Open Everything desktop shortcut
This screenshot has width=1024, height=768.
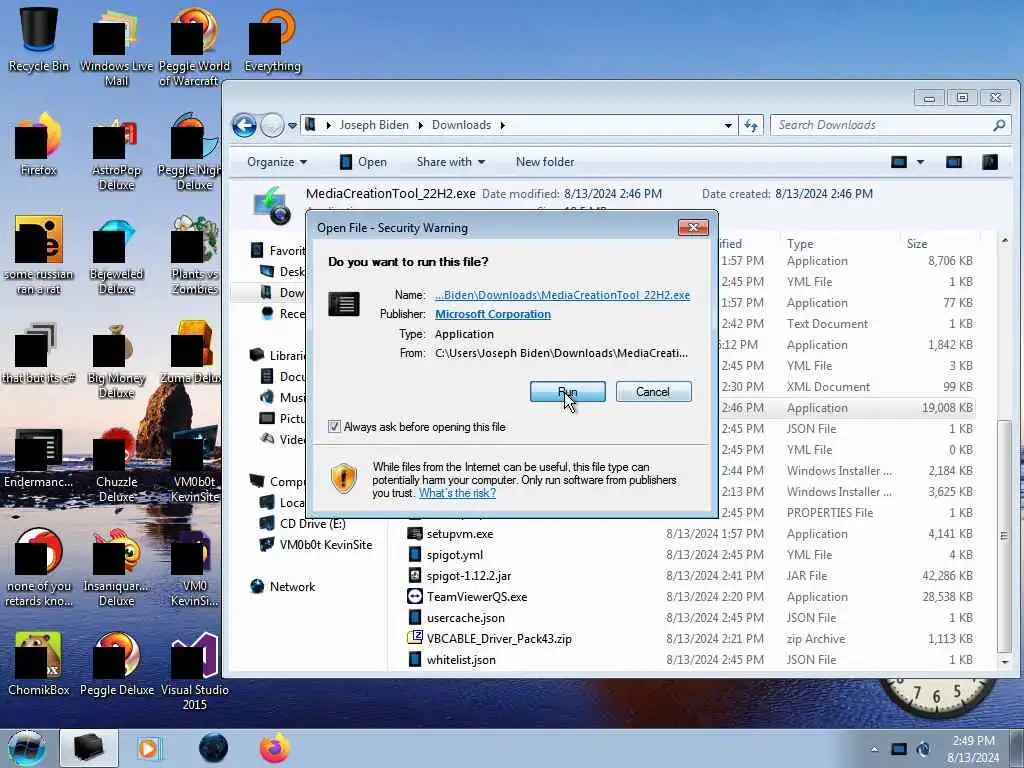(x=273, y=39)
